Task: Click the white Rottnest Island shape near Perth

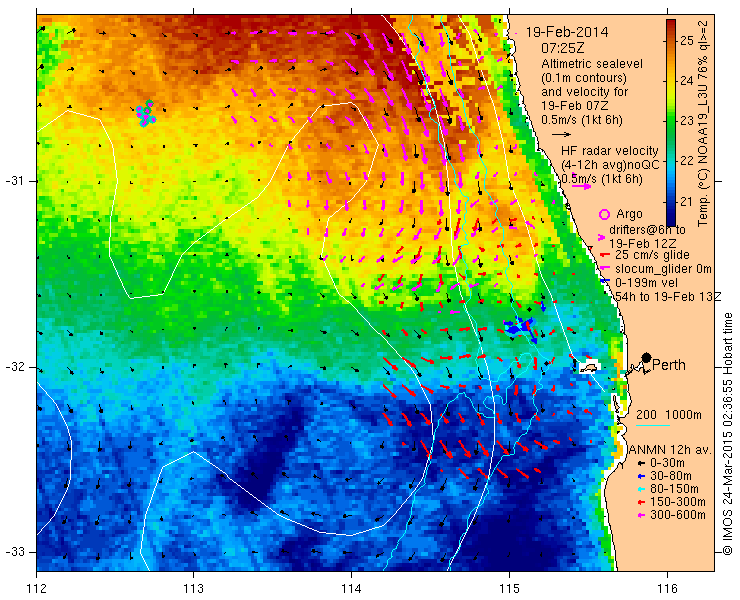Action: tap(589, 367)
